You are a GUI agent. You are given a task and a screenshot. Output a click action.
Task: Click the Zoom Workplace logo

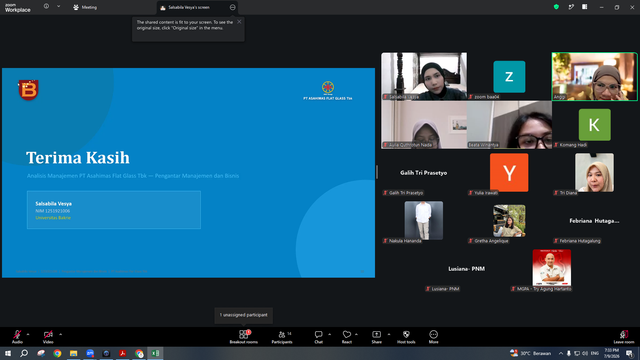pyautogui.click(x=18, y=7)
